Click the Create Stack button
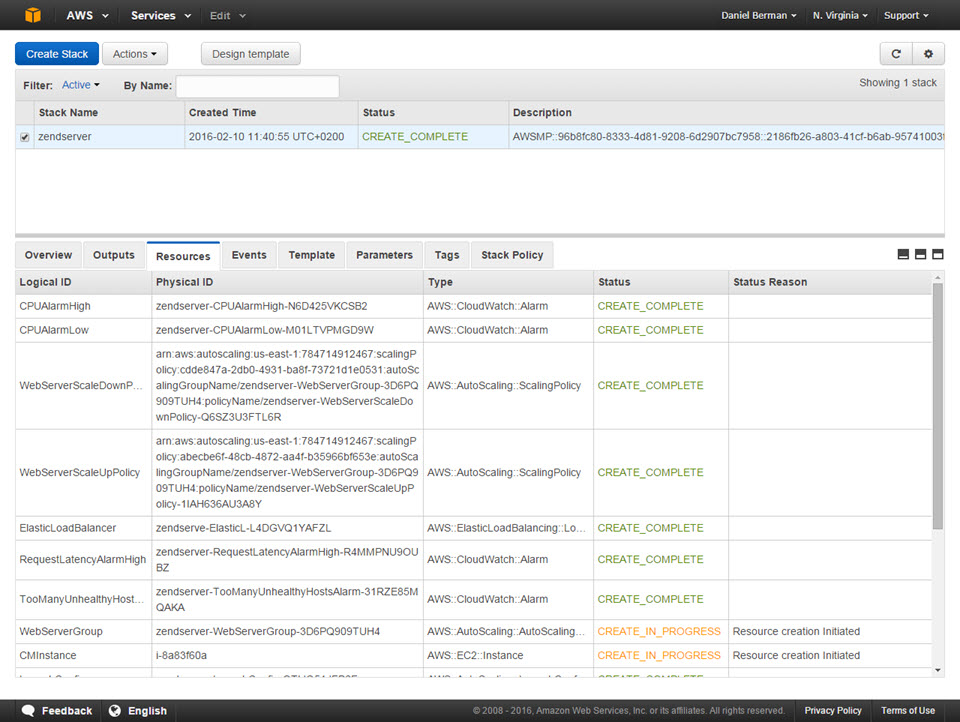This screenshot has height=722, width=960. click(57, 54)
